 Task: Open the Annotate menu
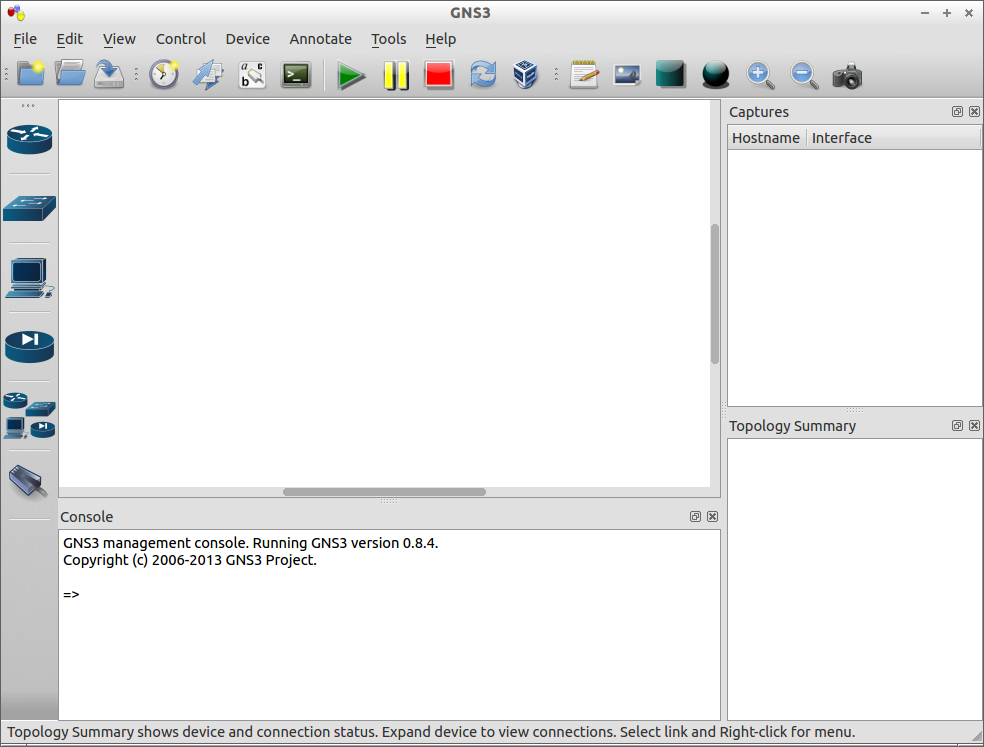(321, 39)
